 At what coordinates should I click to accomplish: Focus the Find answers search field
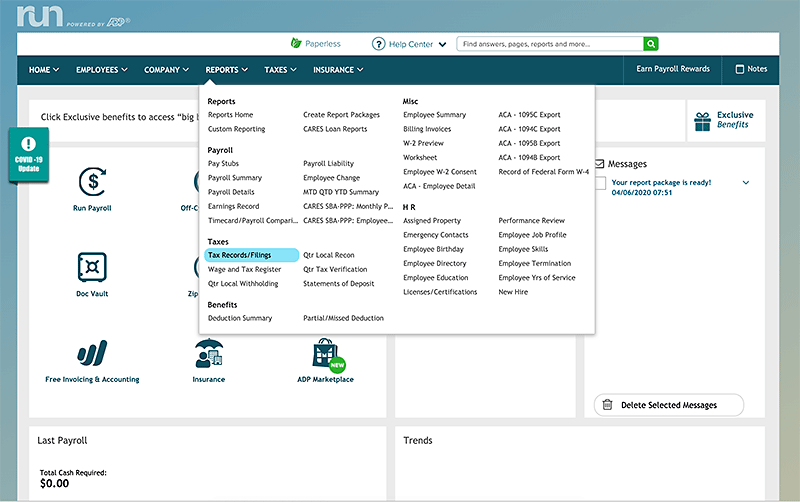550,44
